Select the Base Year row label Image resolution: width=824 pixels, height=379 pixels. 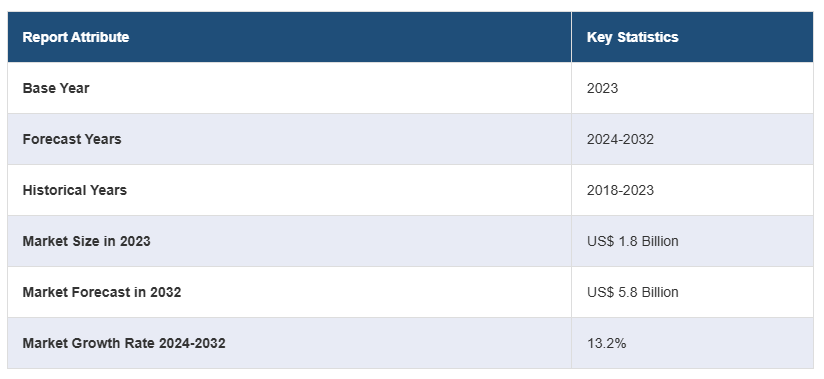pos(56,88)
